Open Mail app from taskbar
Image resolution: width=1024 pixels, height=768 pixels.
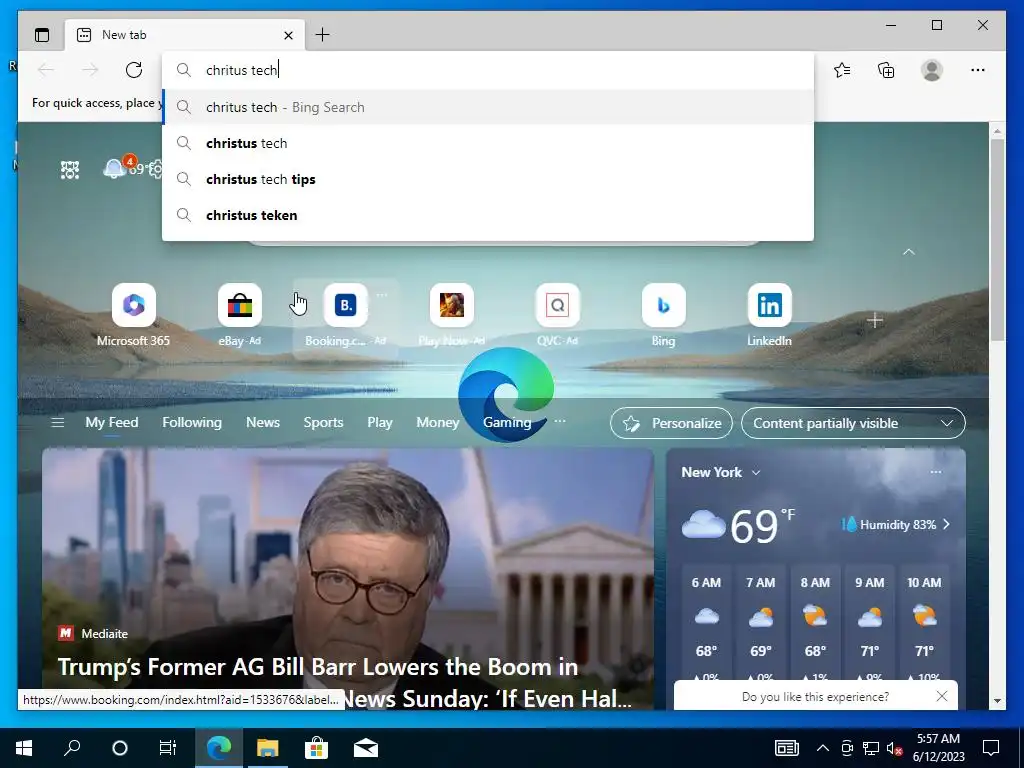pyautogui.click(x=366, y=748)
